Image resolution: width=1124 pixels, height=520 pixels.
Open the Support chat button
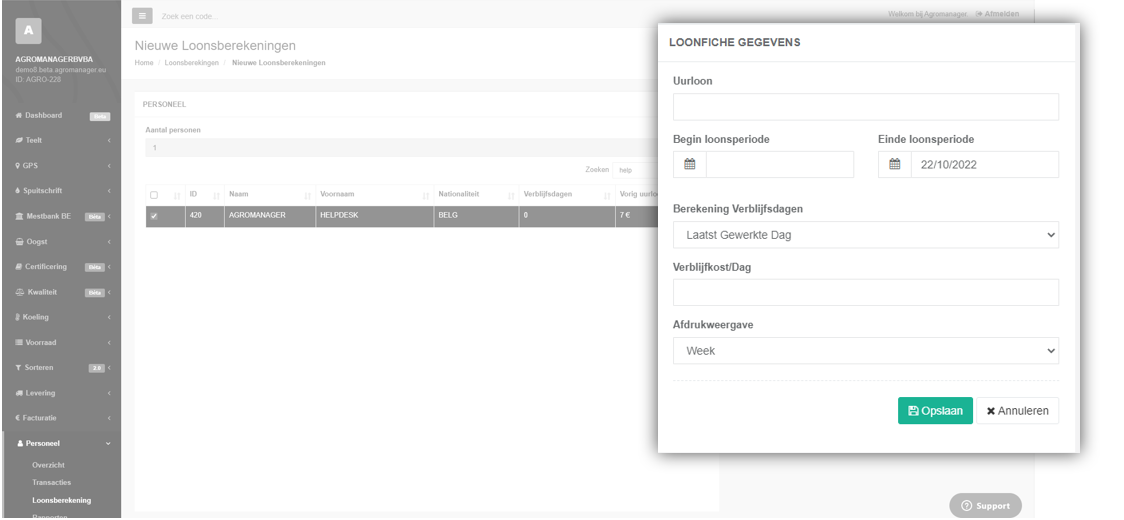tap(985, 506)
